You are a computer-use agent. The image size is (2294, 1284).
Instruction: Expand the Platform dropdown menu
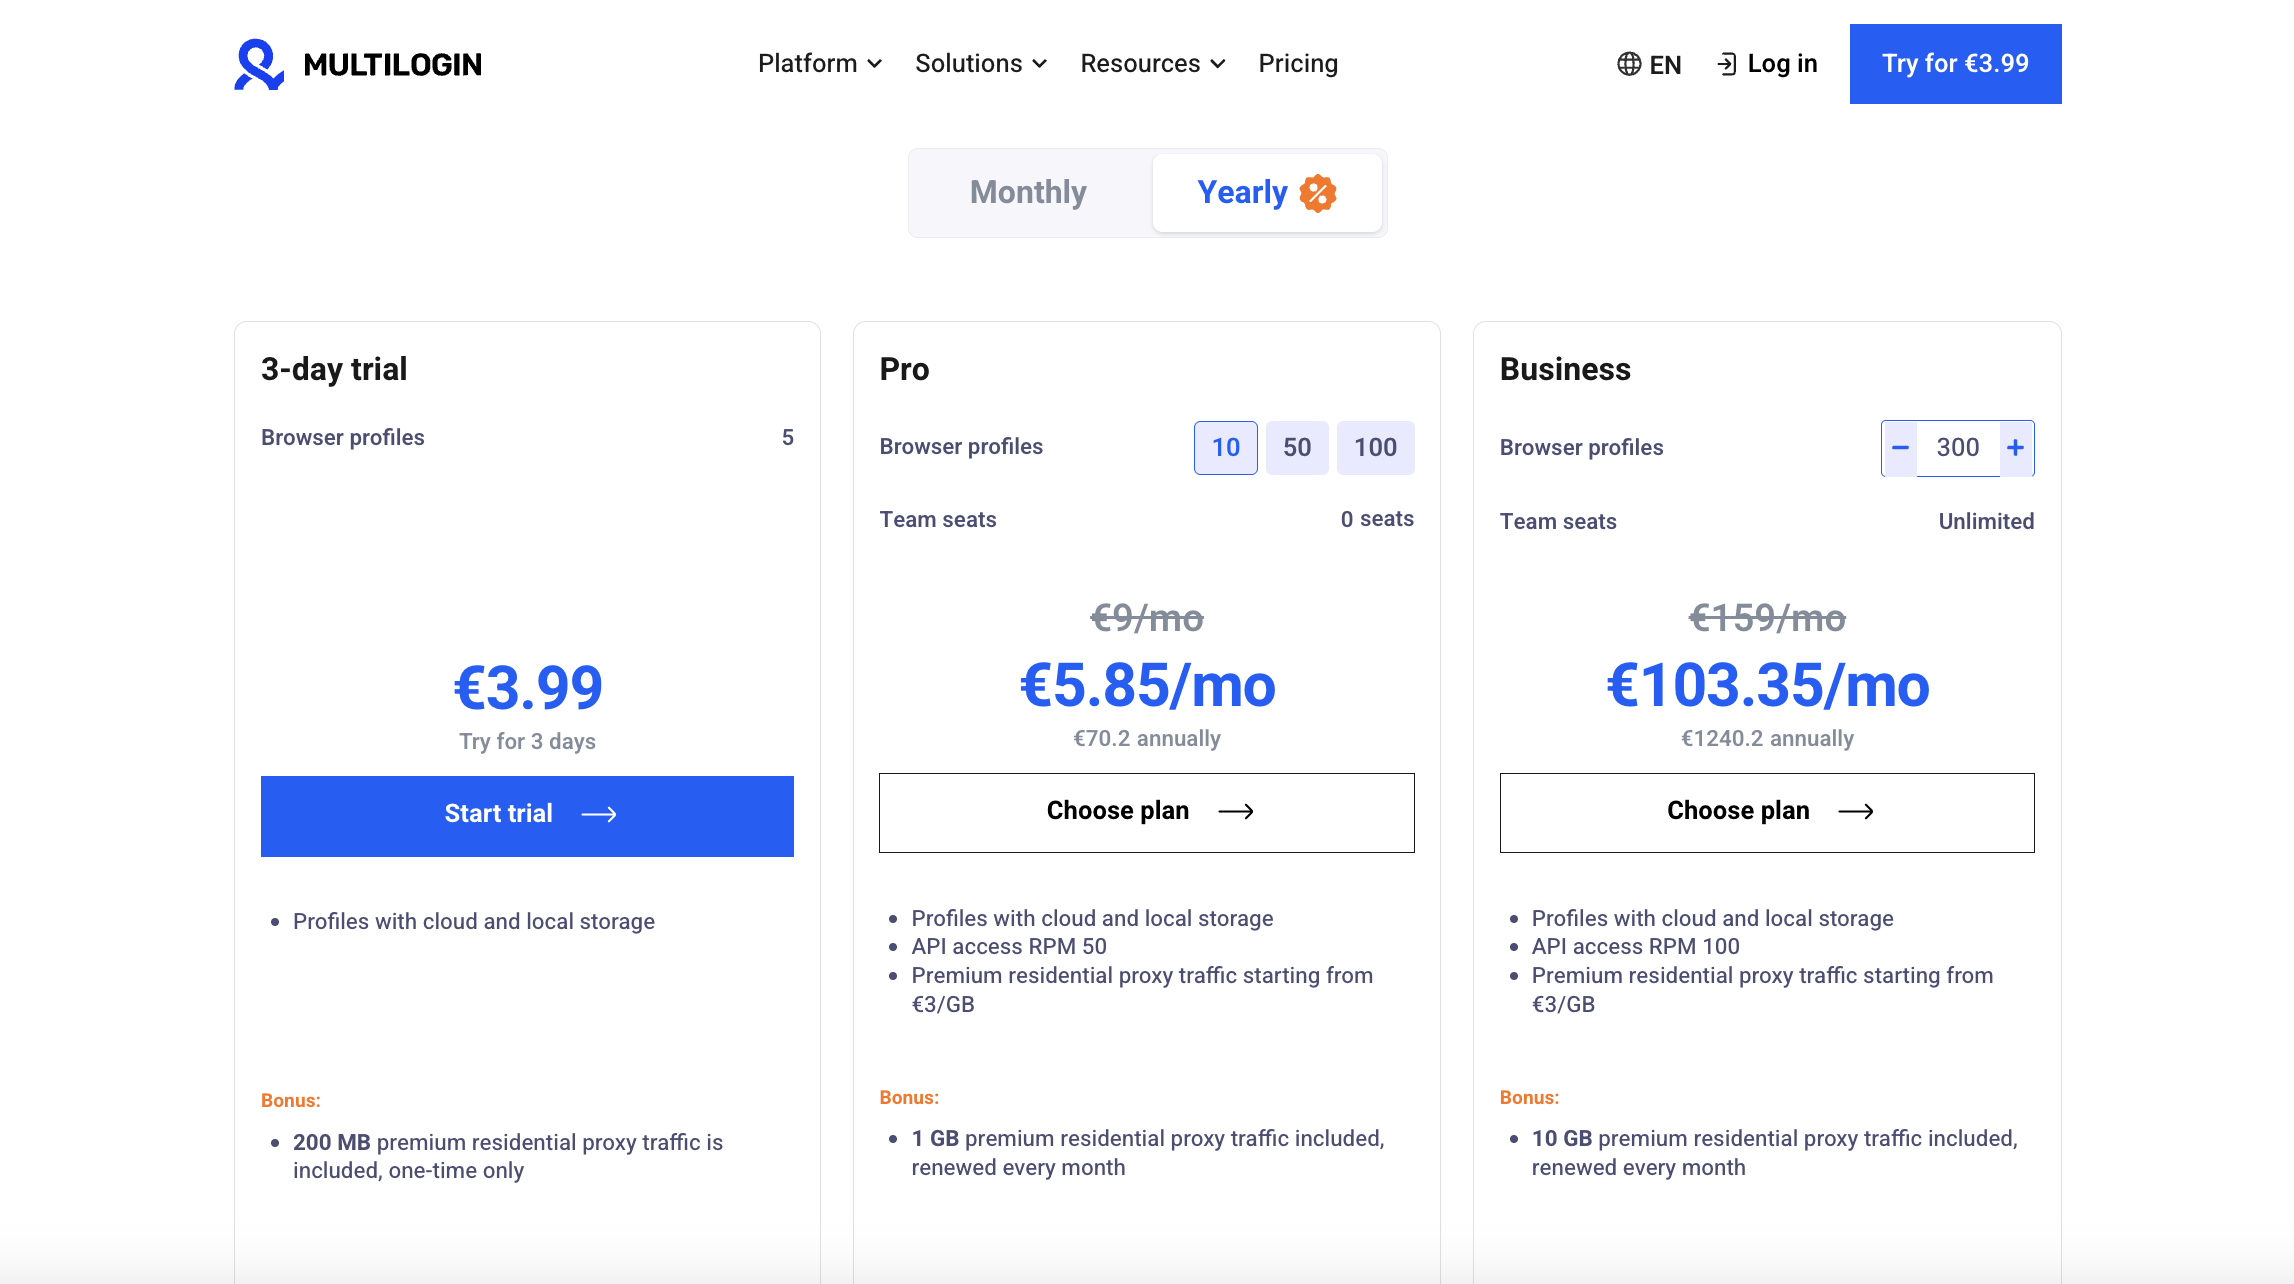pos(819,63)
